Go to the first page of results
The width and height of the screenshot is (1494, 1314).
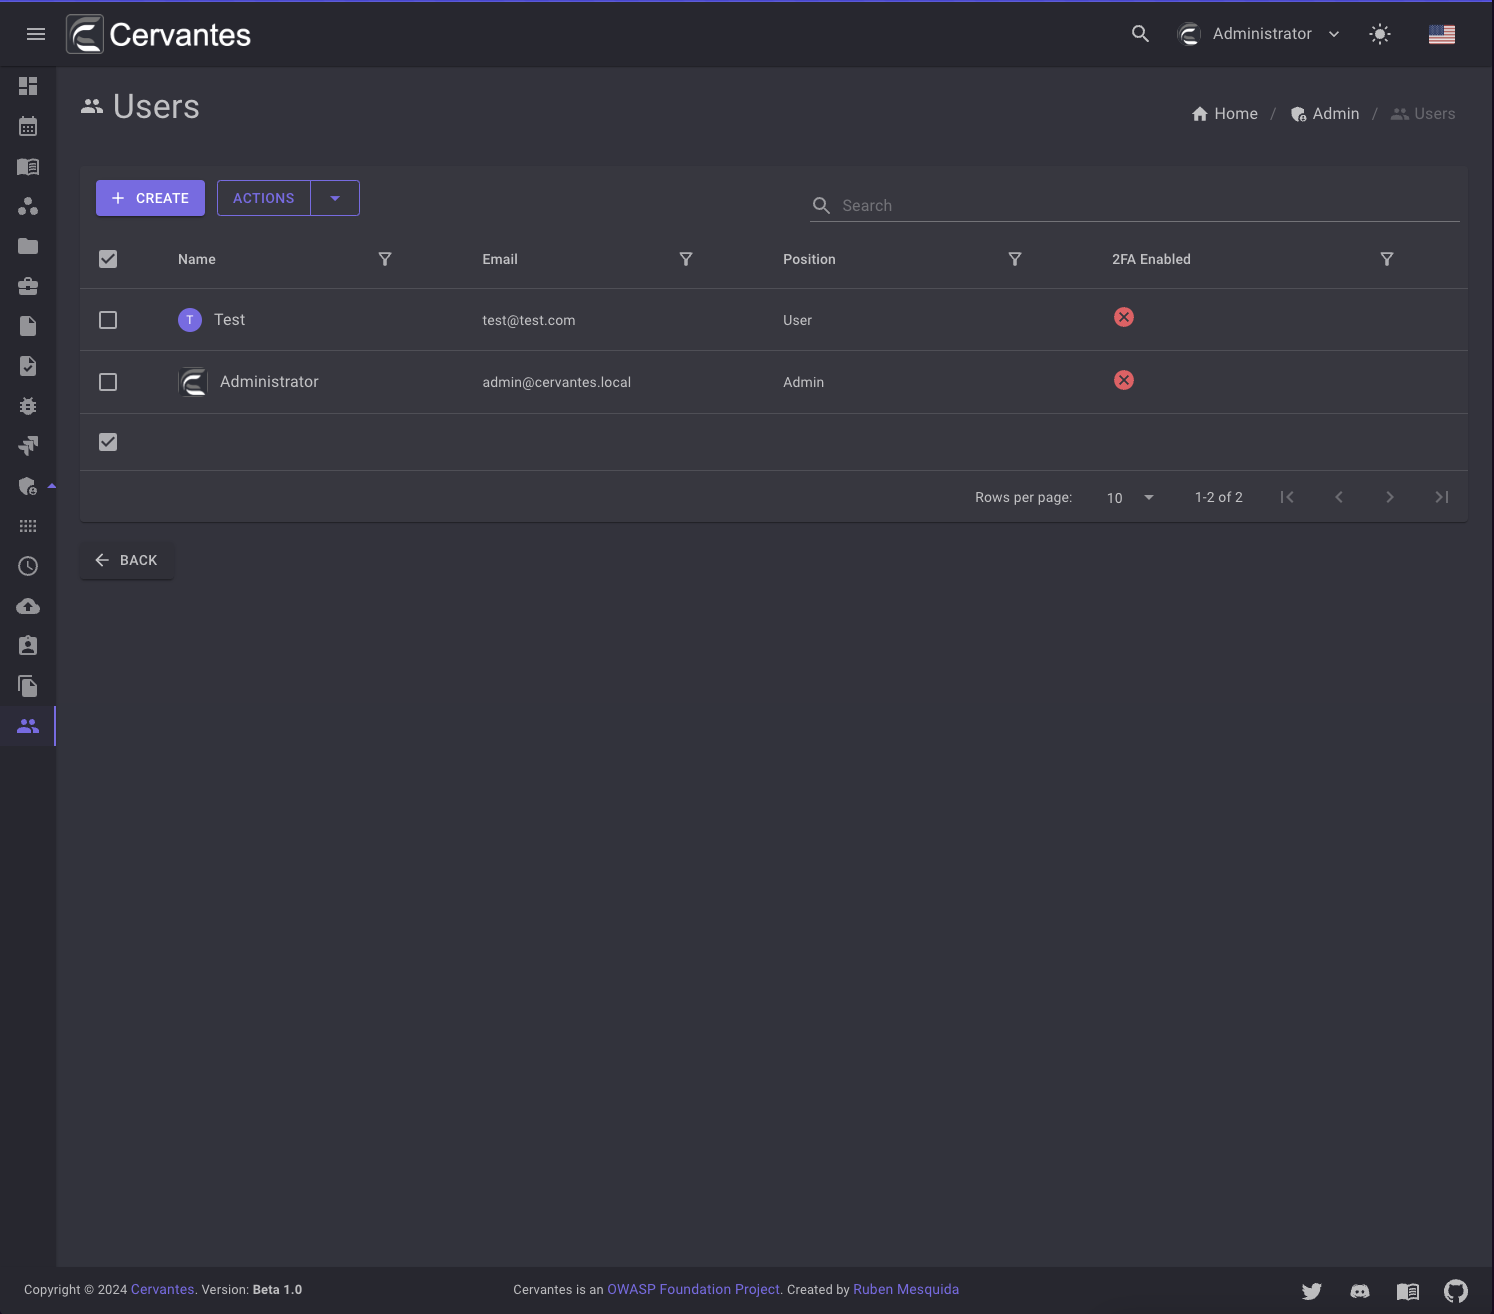click(1287, 497)
